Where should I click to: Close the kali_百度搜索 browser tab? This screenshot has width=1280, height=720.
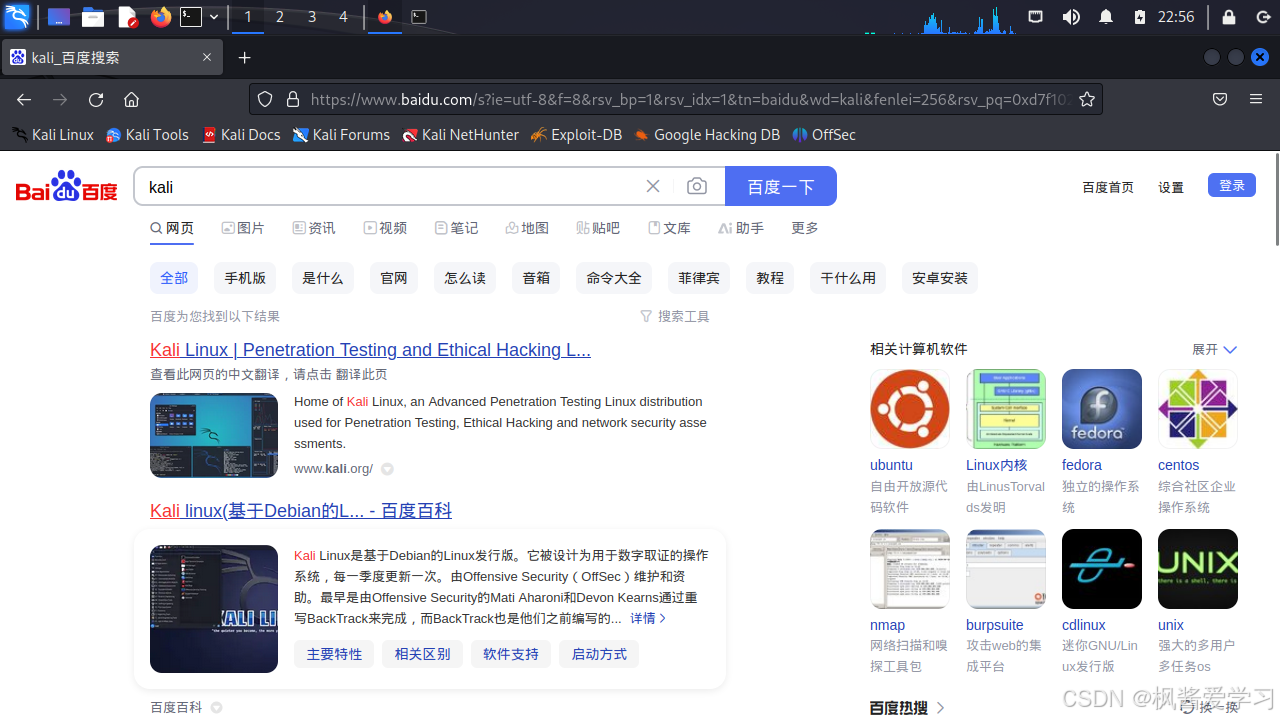tap(207, 57)
